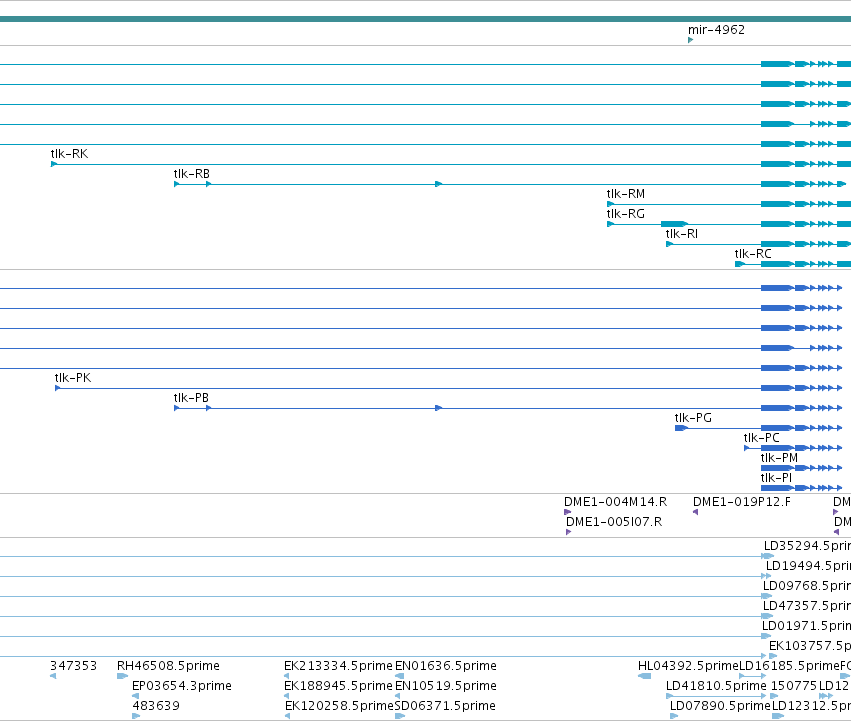This screenshot has width=851, height=721.
Task: Click the EN10519.5prime EST label
Action: pos(446,686)
